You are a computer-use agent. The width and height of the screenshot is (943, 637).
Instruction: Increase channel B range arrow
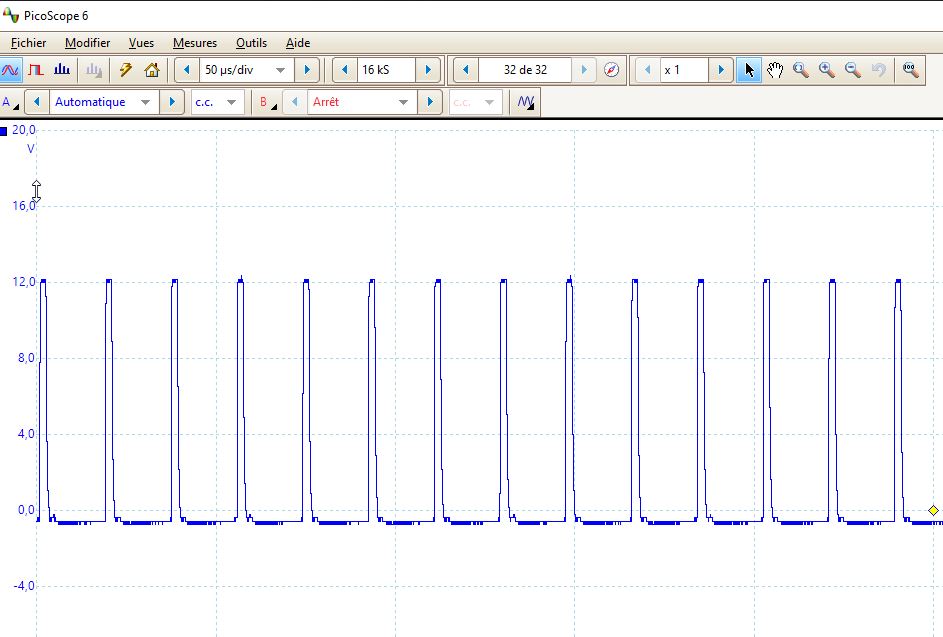point(430,102)
